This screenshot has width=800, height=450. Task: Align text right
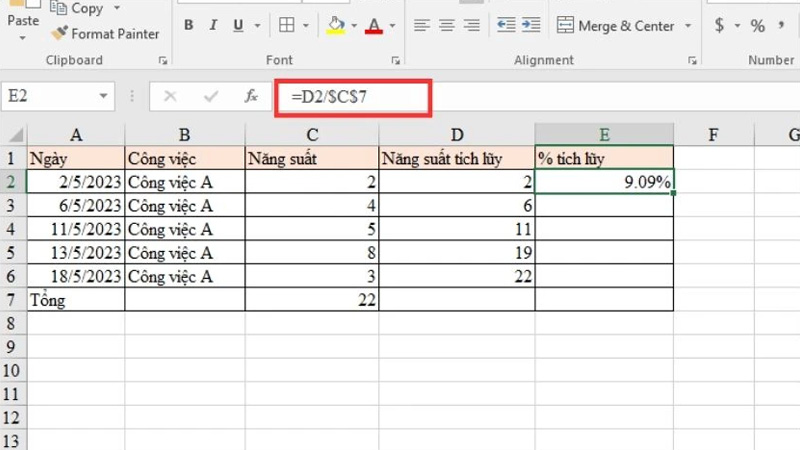(472, 25)
